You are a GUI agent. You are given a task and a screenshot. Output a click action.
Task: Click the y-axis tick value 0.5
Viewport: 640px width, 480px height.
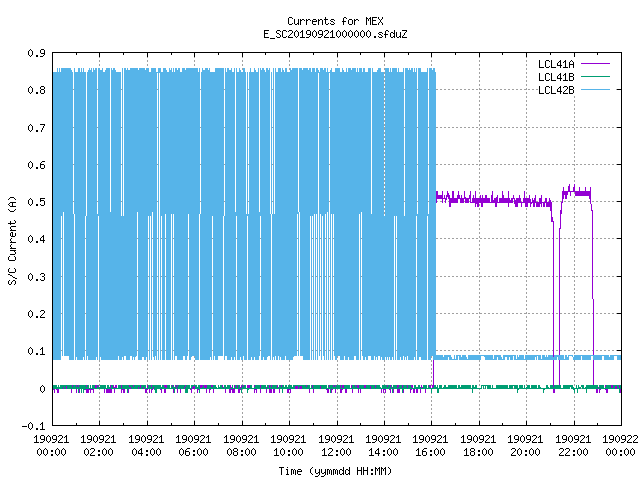click(36, 202)
